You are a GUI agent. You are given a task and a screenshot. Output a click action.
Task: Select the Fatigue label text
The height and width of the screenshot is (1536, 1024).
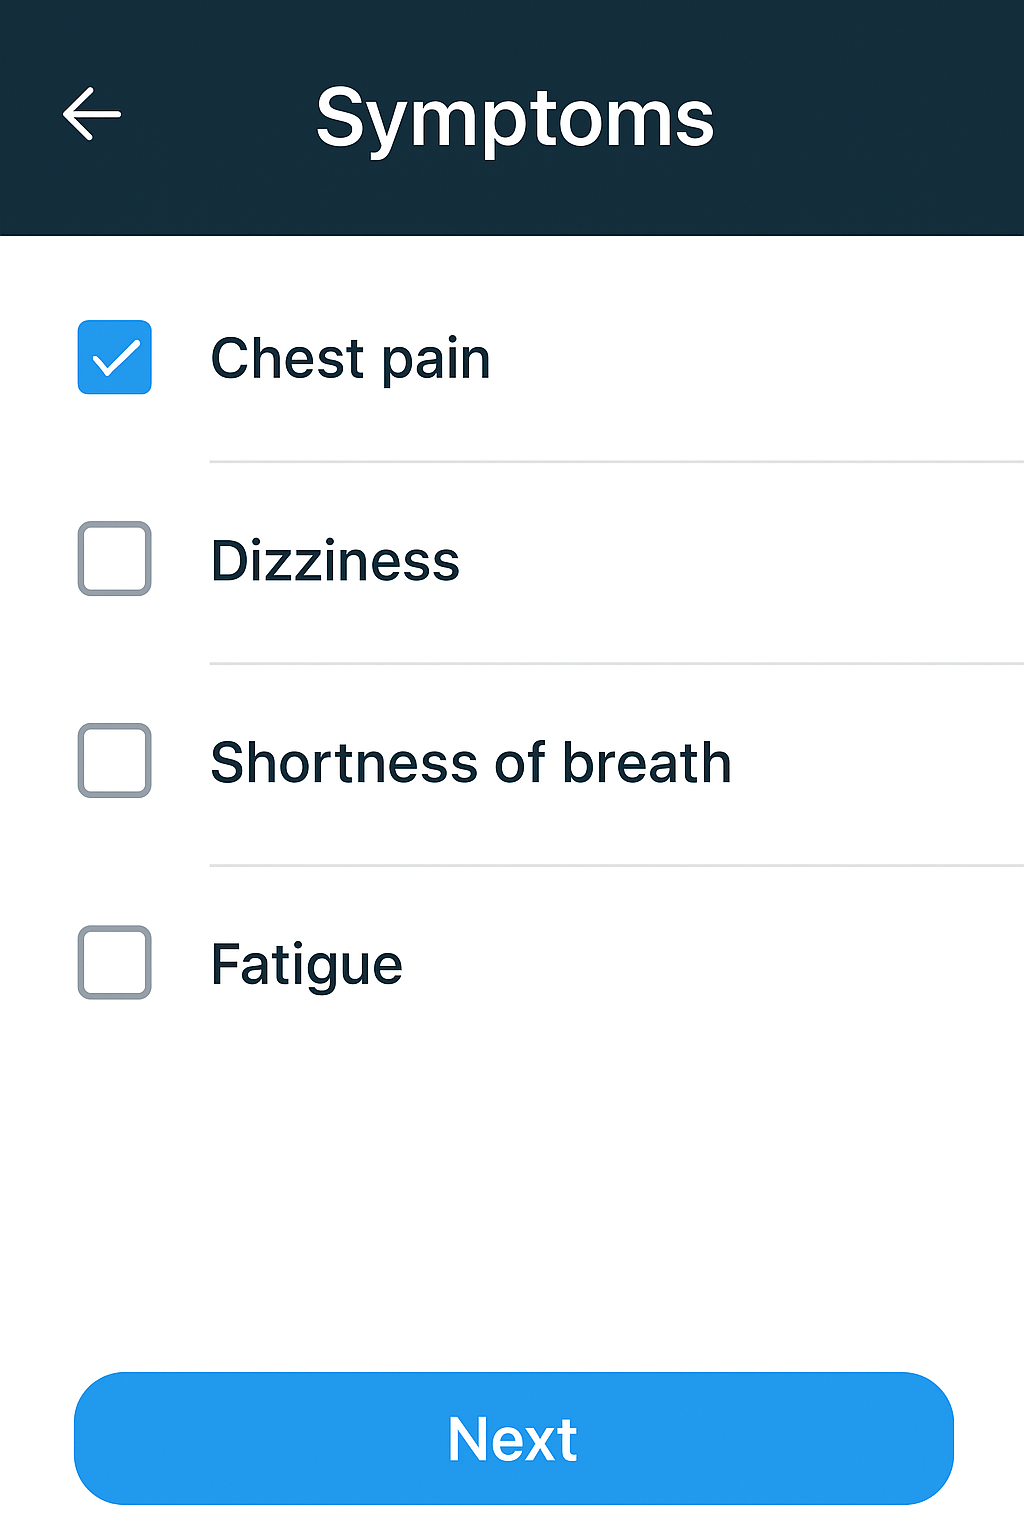point(307,966)
